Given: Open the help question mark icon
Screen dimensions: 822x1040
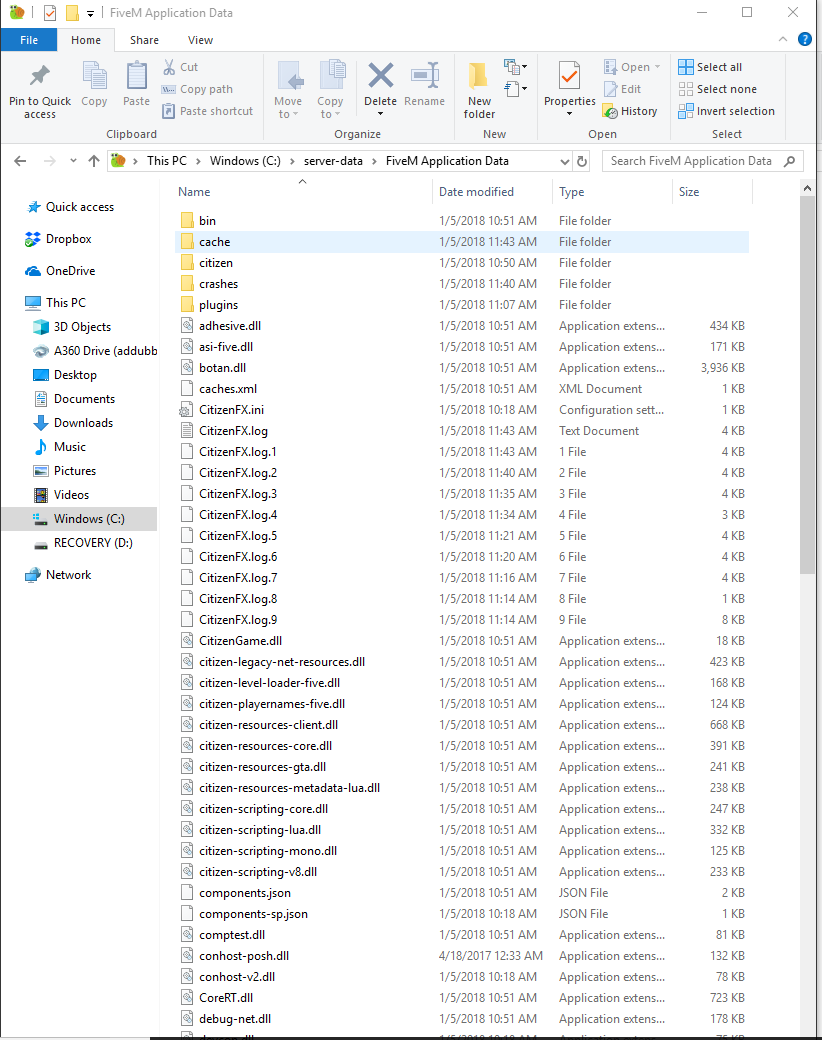Looking at the screenshot, I should [x=805, y=40].
